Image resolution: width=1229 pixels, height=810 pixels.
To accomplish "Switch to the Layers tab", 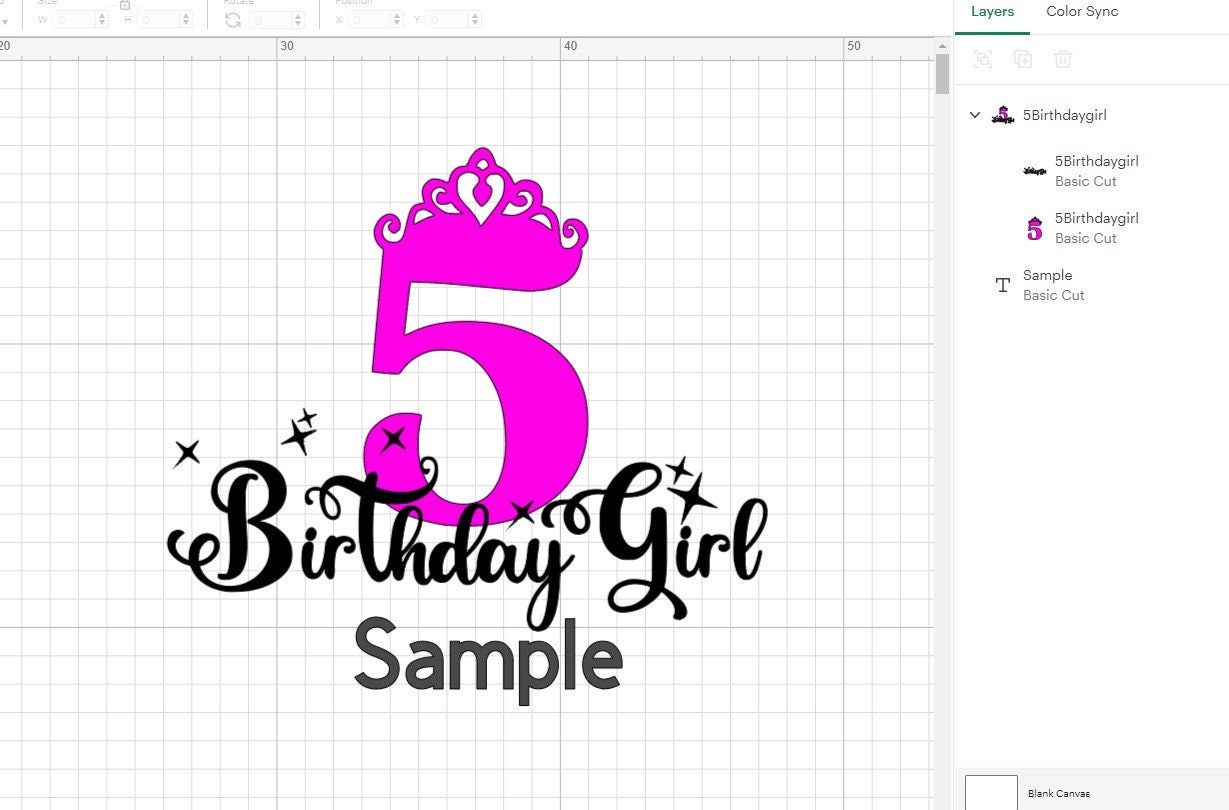I will 992,12.
